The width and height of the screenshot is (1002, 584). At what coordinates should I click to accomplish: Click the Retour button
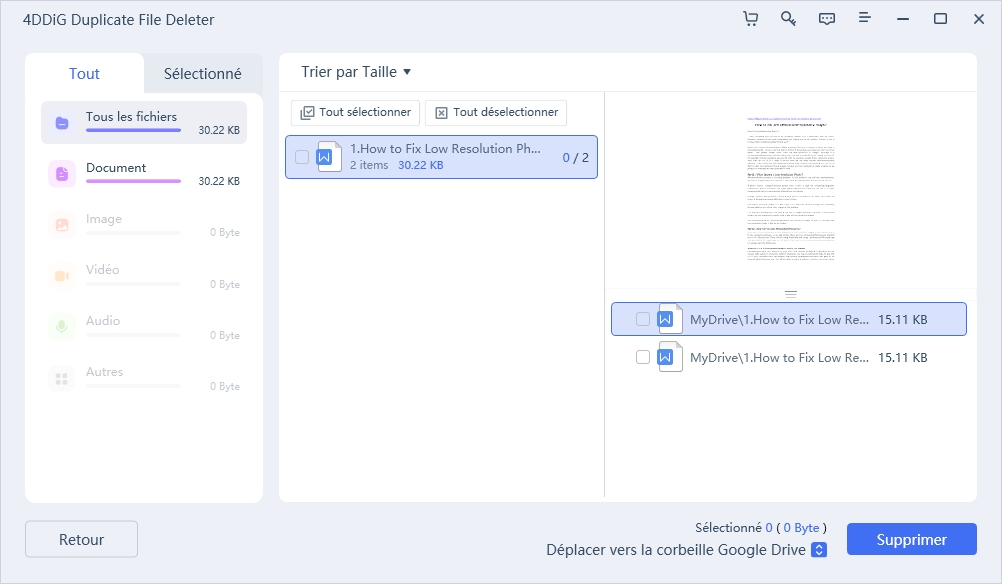(81, 539)
